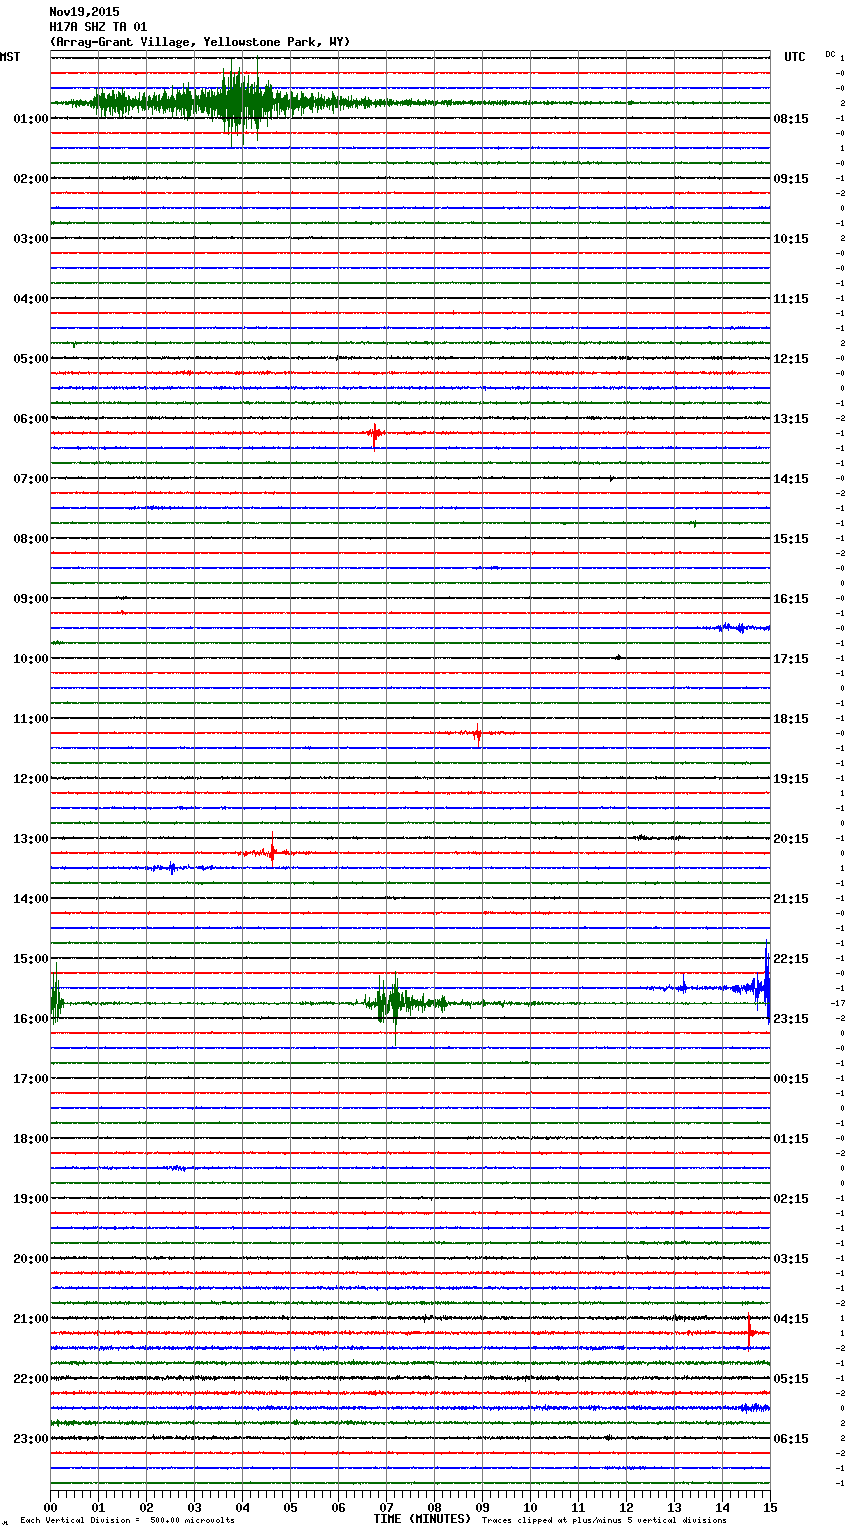The image size is (850, 1534).
Task: Select the 05:00 MST time label
Action: pyautogui.click(x=31, y=359)
